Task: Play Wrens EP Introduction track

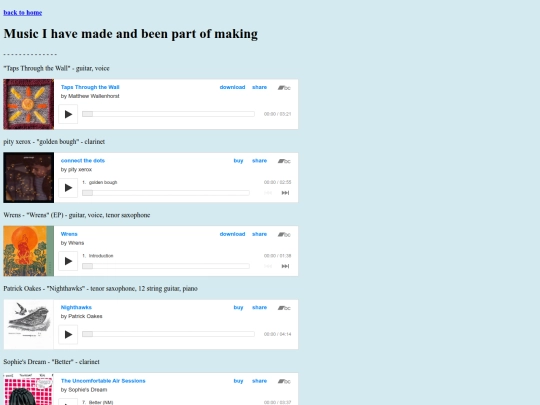Action: [x=68, y=261]
